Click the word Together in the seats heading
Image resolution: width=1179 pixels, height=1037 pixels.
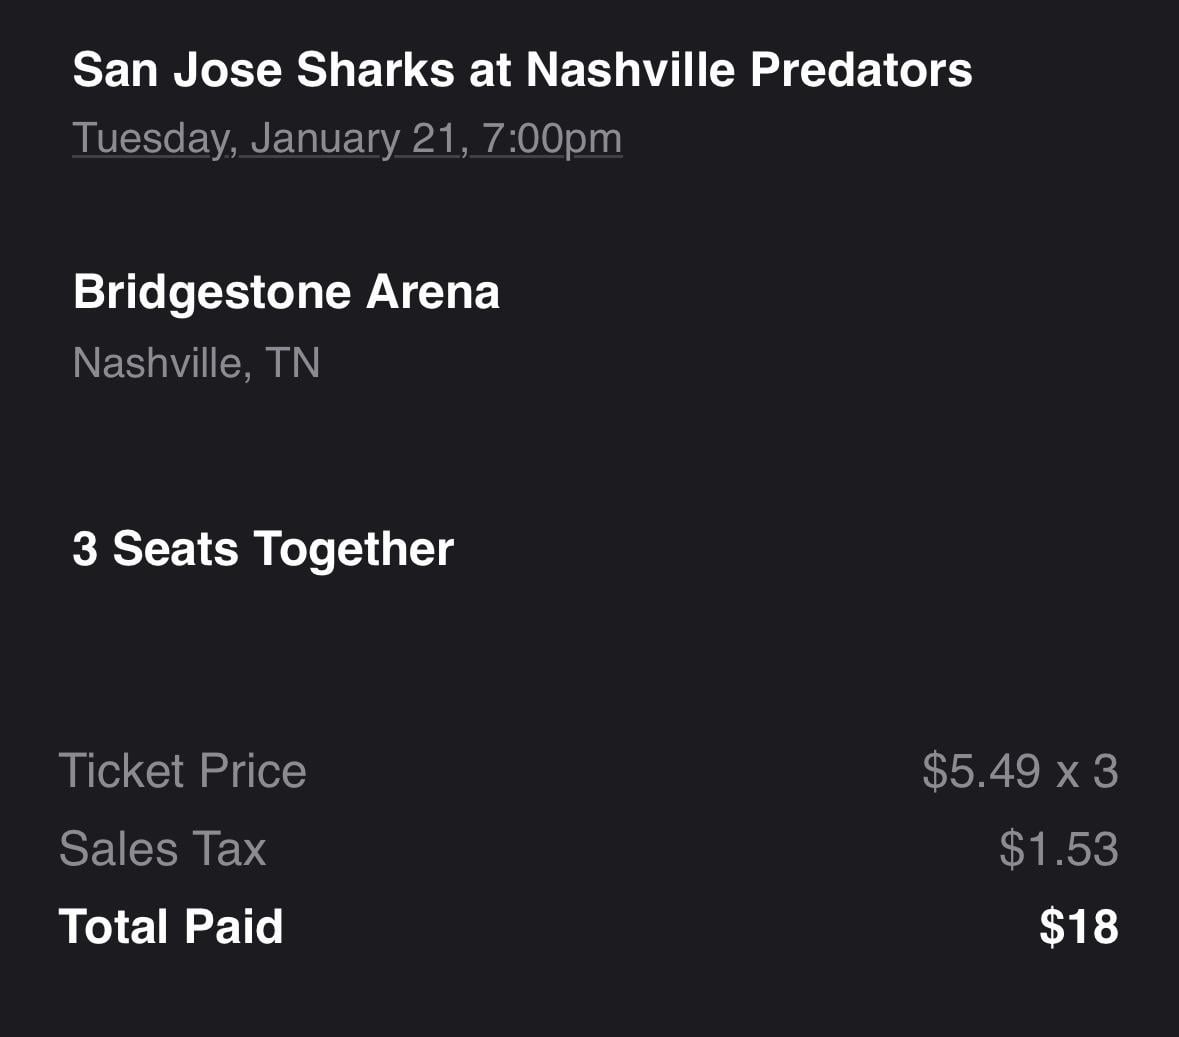[353, 549]
